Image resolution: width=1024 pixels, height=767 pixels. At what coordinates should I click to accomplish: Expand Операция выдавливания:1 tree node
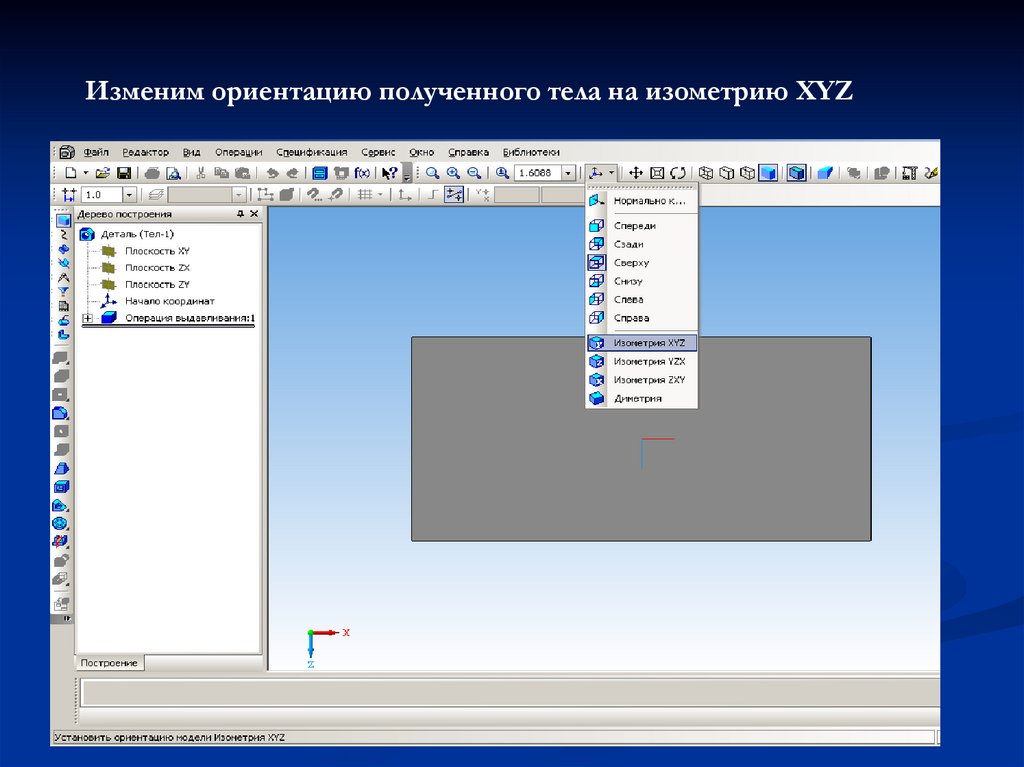[x=88, y=318]
